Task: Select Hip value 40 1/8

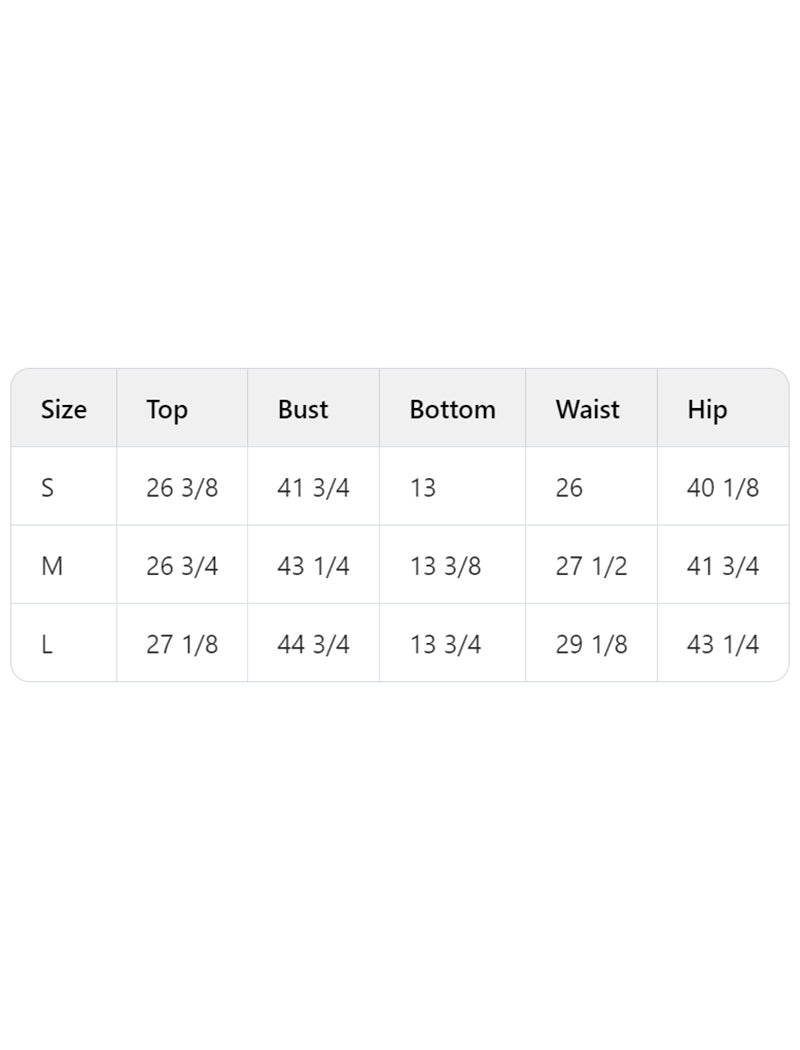Action: pyautogui.click(x=723, y=488)
